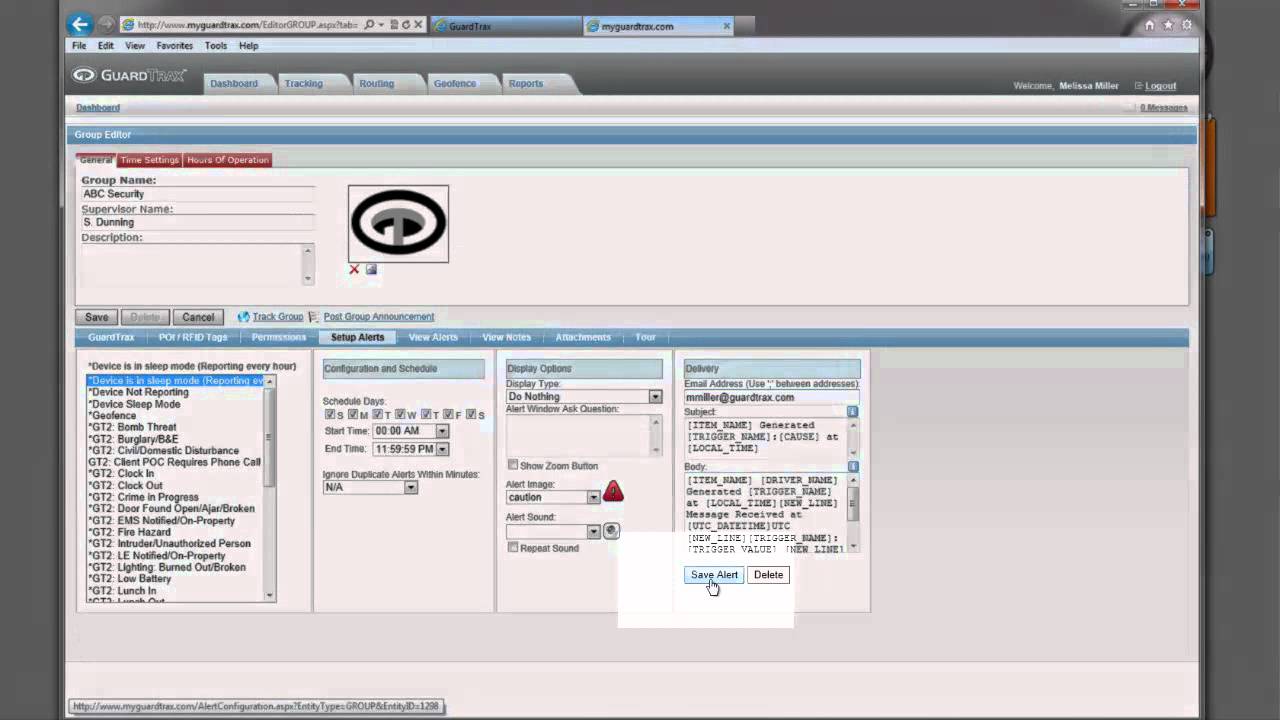1280x720 pixels.
Task: Open the browser Tools gear icon
Action: point(1187,25)
